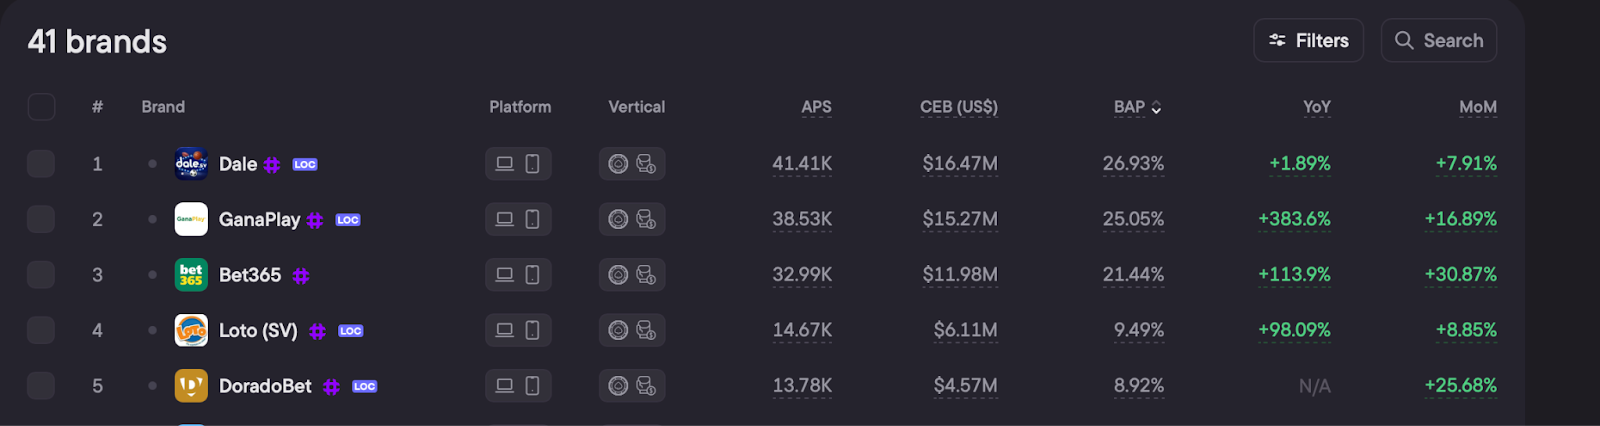Click the mobile platform icon in Bet365 row
1600x426 pixels.
533,275
